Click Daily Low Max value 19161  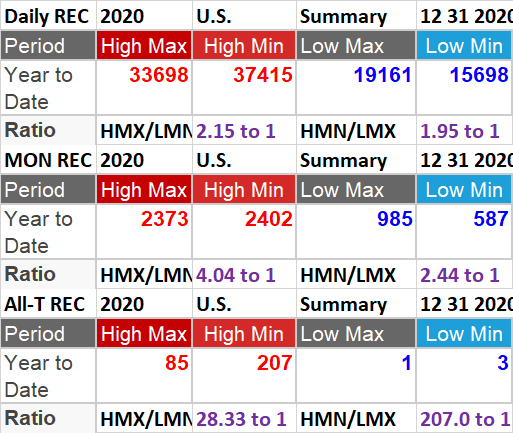click(356, 87)
